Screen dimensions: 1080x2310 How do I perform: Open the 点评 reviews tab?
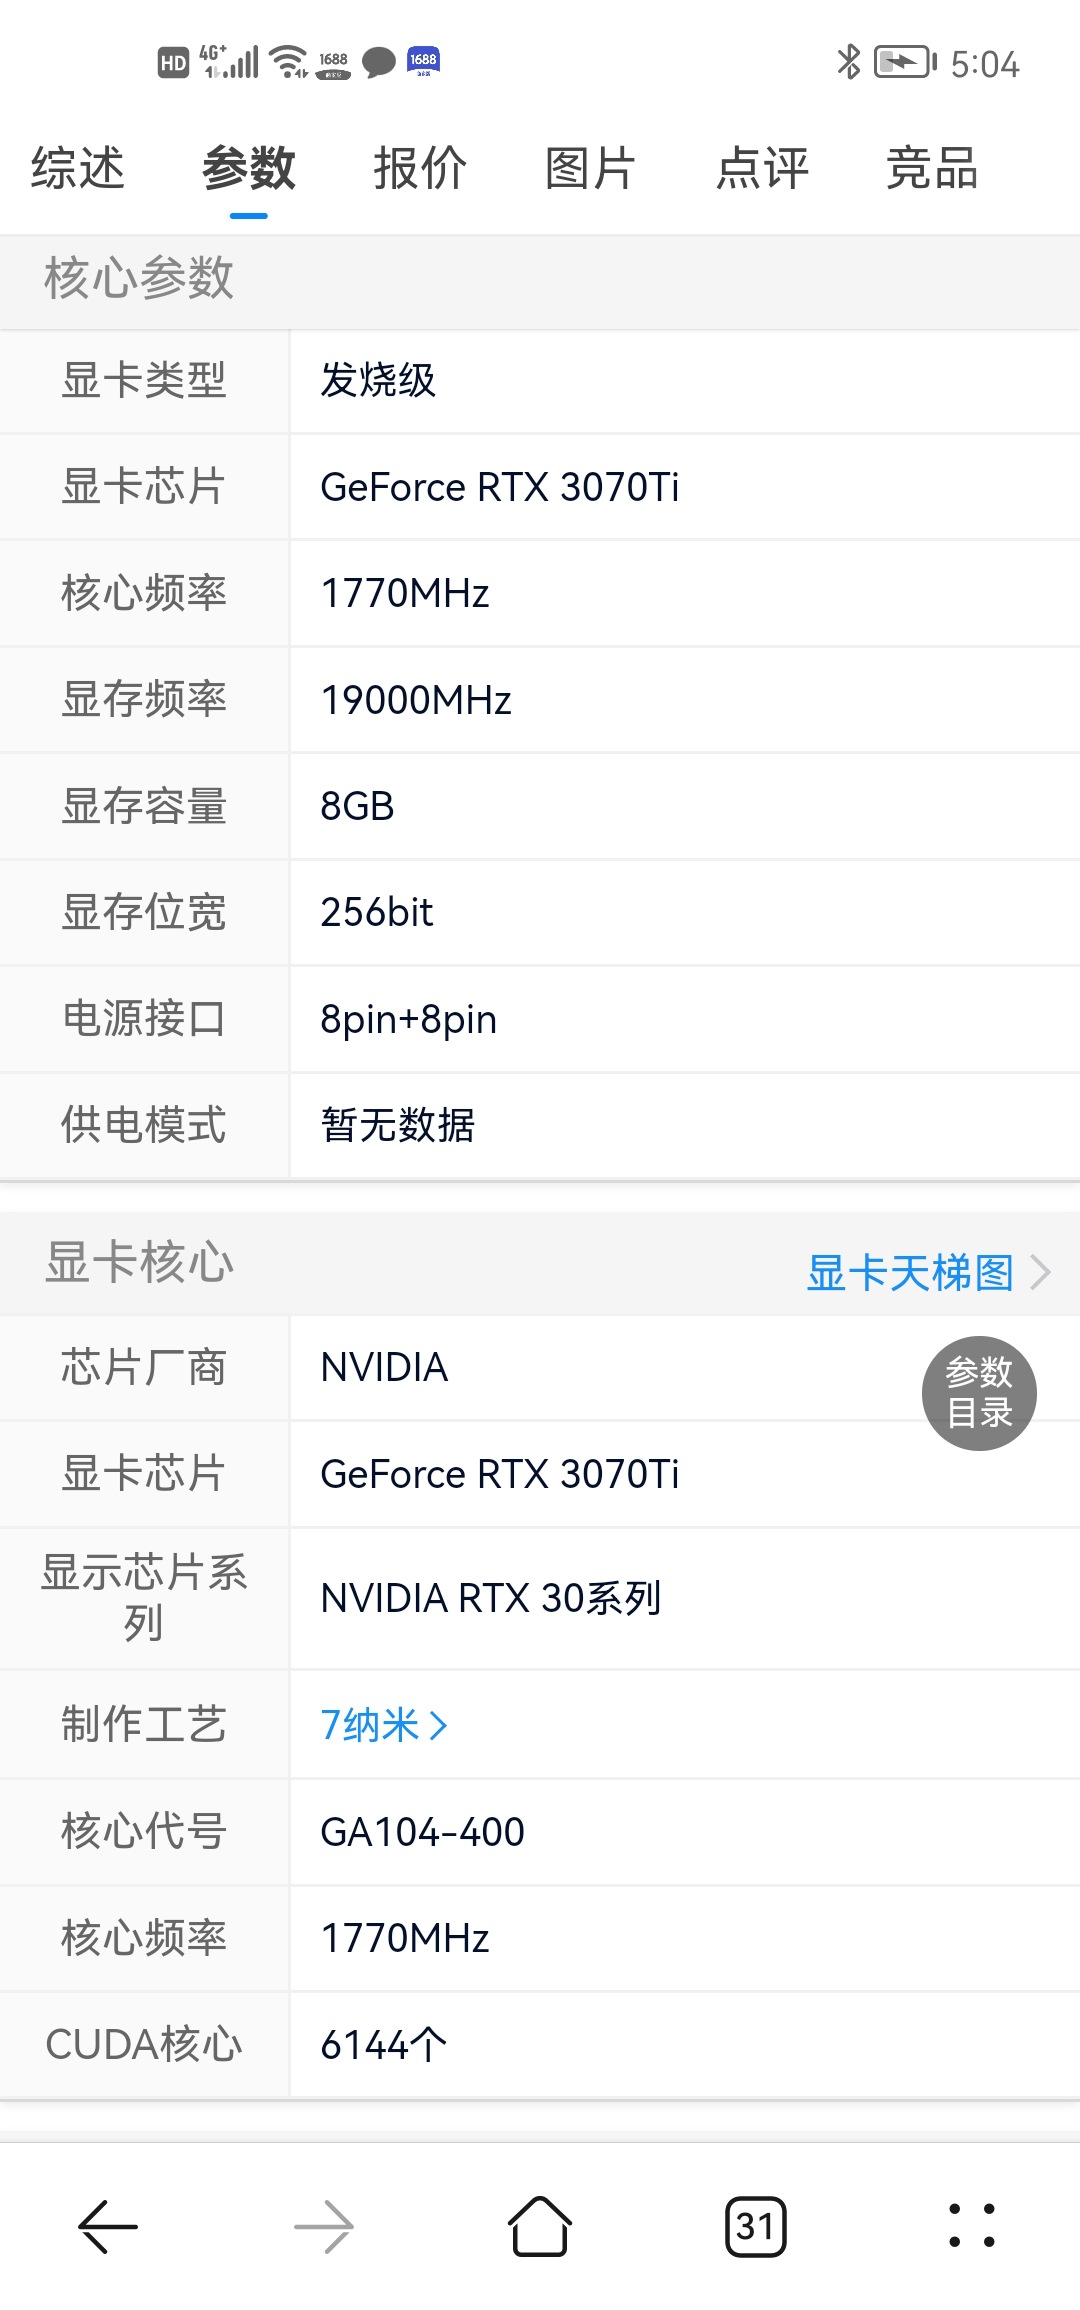[762, 168]
